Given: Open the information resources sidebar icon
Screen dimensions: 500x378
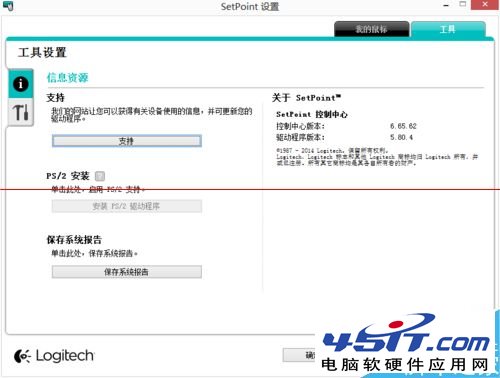Looking at the screenshot, I should pos(21,83).
